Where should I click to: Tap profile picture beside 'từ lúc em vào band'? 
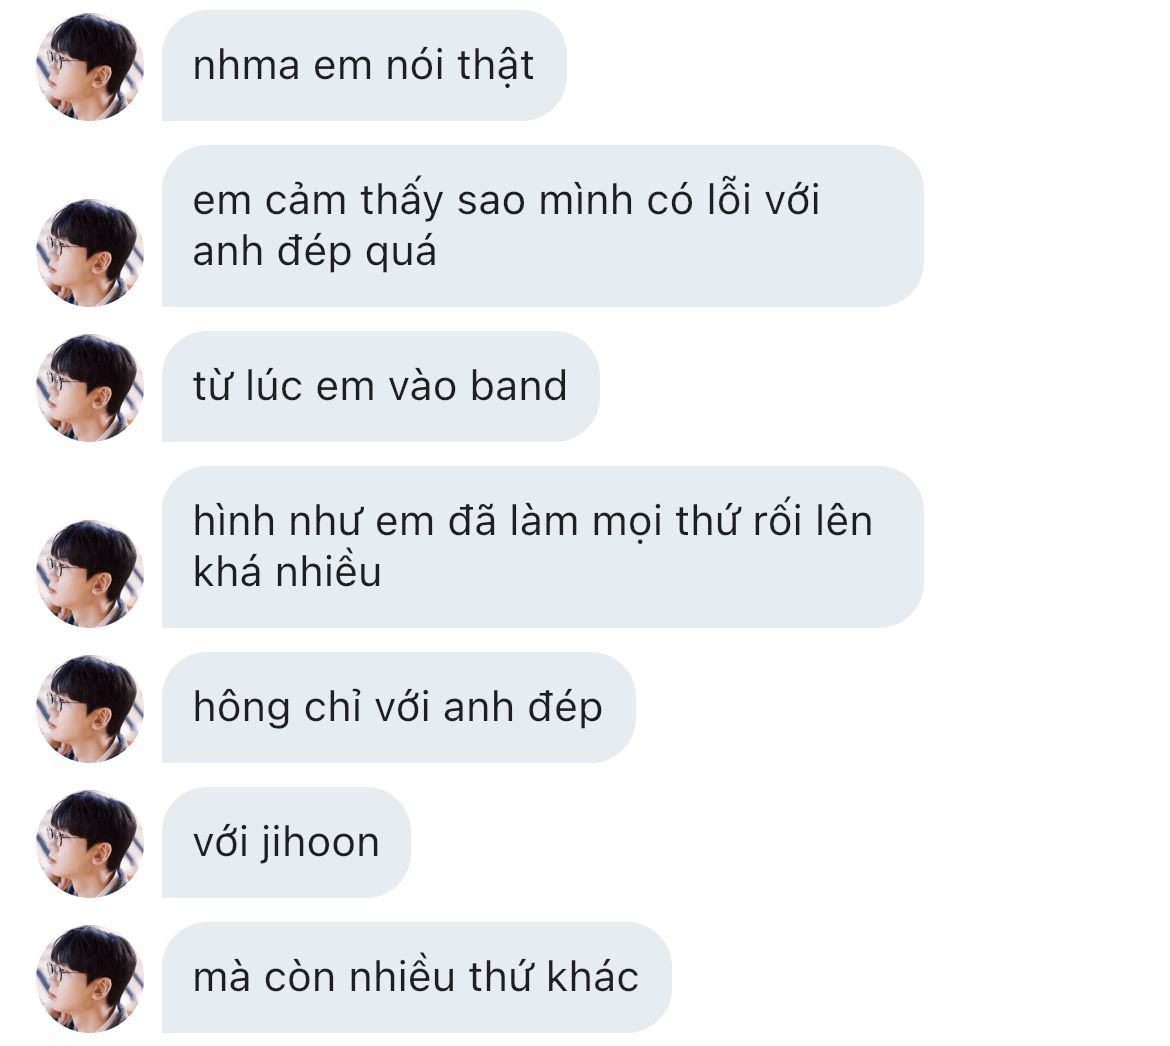click(x=90, y=388)
